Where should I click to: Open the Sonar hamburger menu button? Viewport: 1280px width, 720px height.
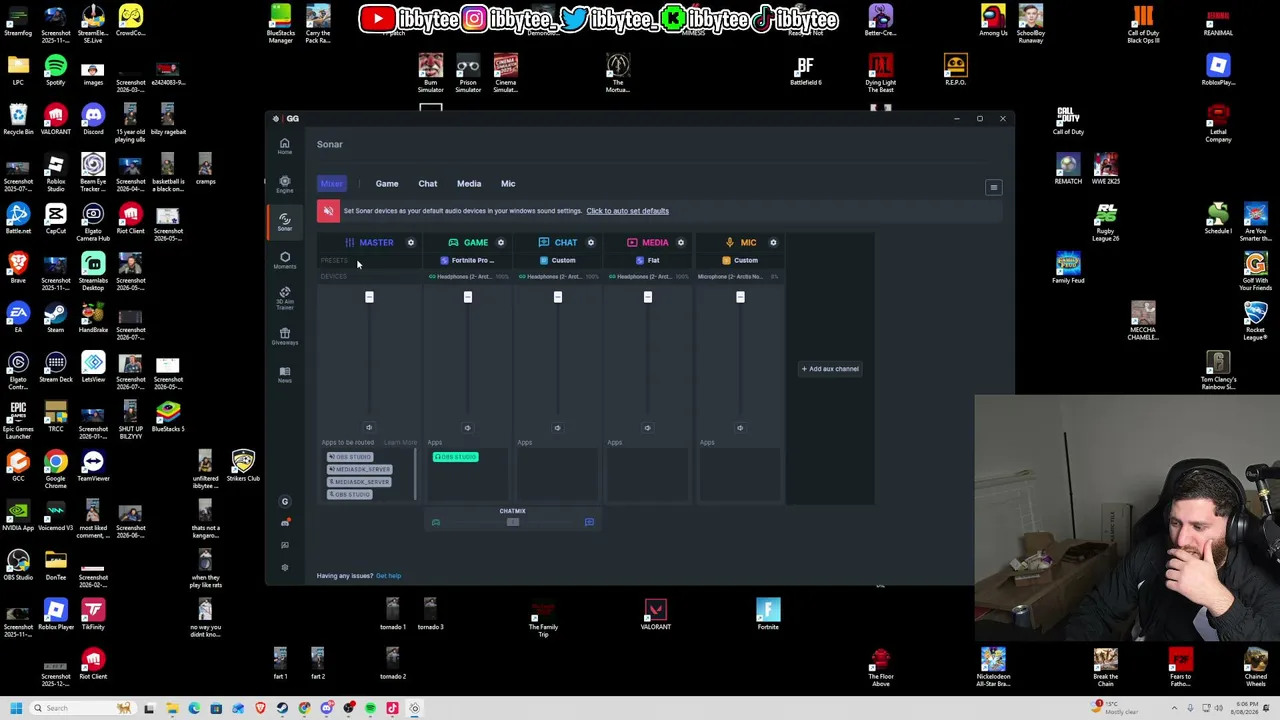[x=993, y=187]
